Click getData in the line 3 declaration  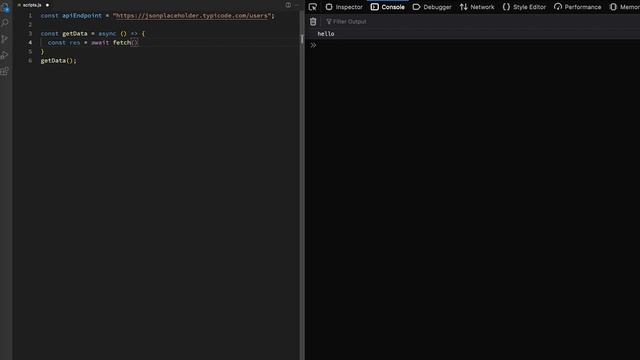pos(75,33)
